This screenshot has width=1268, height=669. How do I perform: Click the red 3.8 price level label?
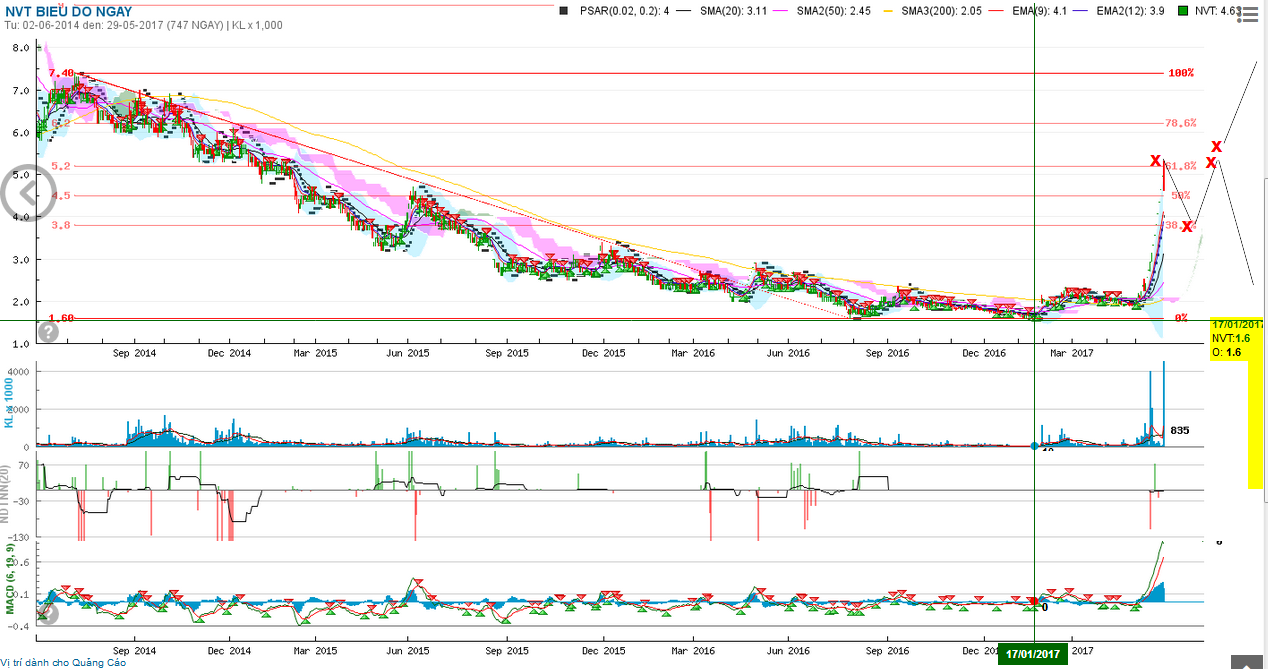click(59, 226)
